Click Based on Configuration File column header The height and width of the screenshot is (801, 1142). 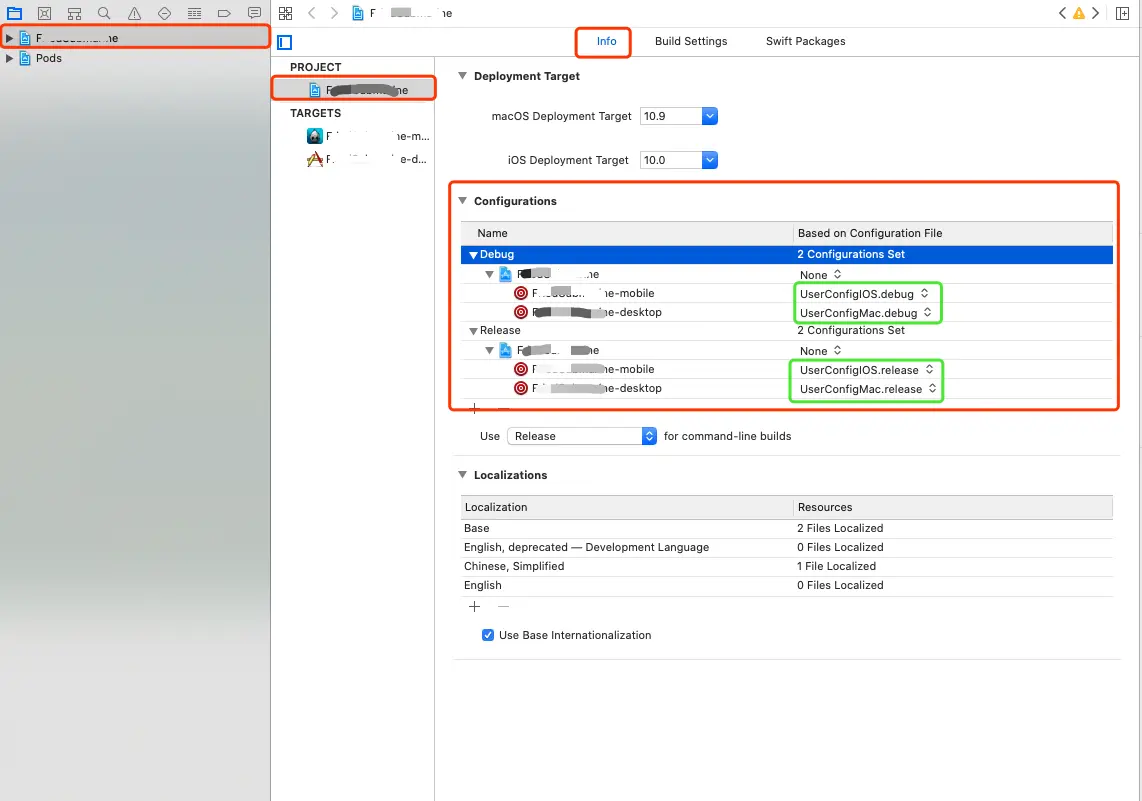pos(953,233)
